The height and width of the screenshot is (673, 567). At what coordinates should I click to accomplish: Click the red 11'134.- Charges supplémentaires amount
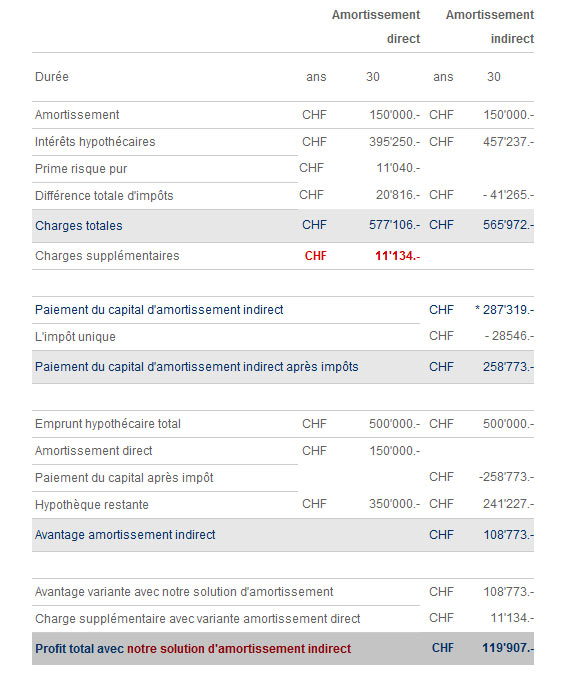(x=397, y=256)
